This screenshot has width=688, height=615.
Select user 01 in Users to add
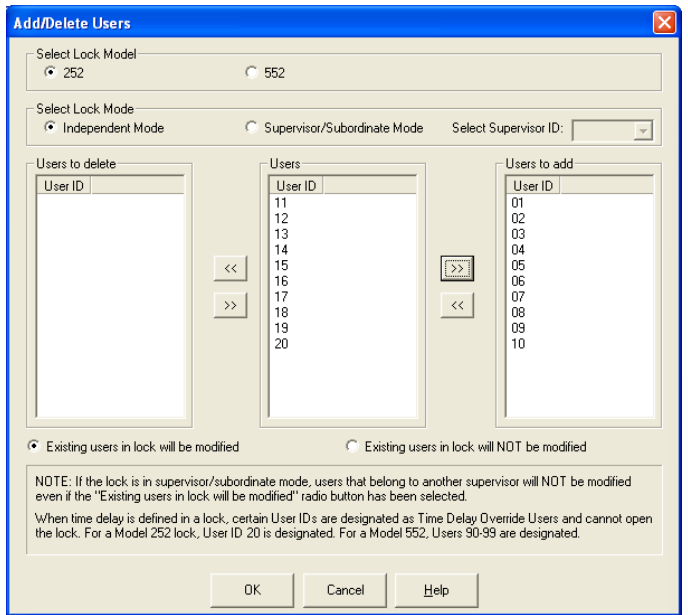coord(518,203)
